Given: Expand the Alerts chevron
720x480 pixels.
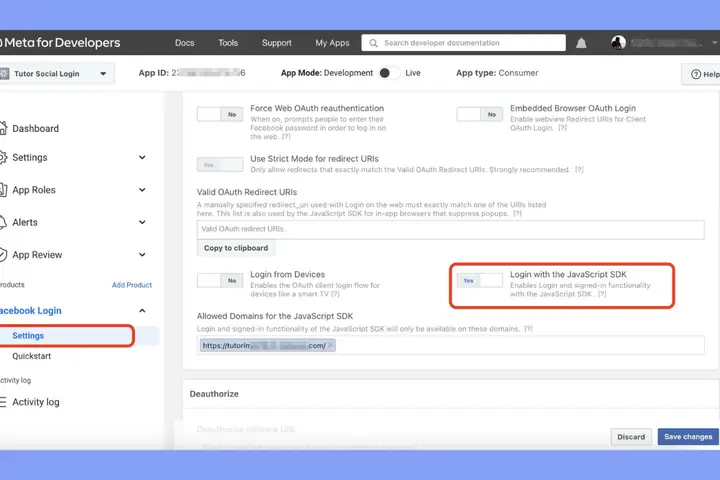Looking at the screenshot, I should 142,222.
